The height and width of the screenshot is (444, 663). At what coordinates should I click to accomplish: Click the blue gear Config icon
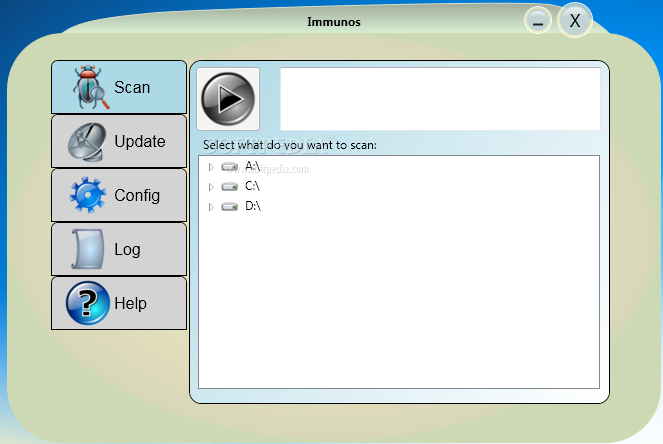(x=87, y=195)
